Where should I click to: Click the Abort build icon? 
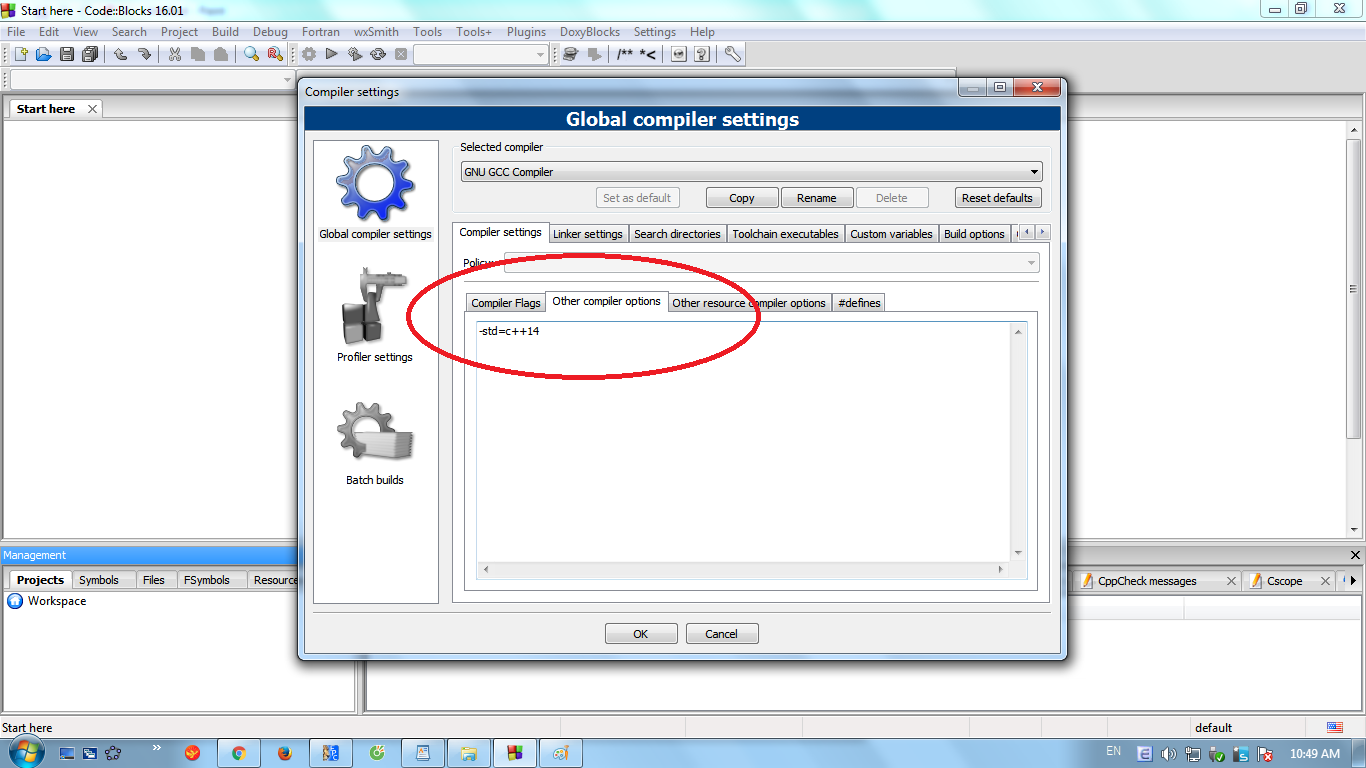(x=401, y=54)
